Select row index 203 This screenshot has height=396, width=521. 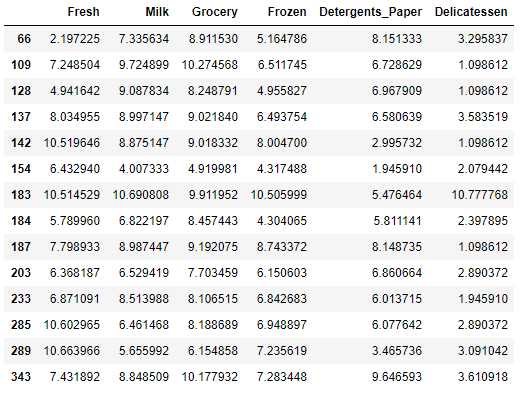pos(21,273)
